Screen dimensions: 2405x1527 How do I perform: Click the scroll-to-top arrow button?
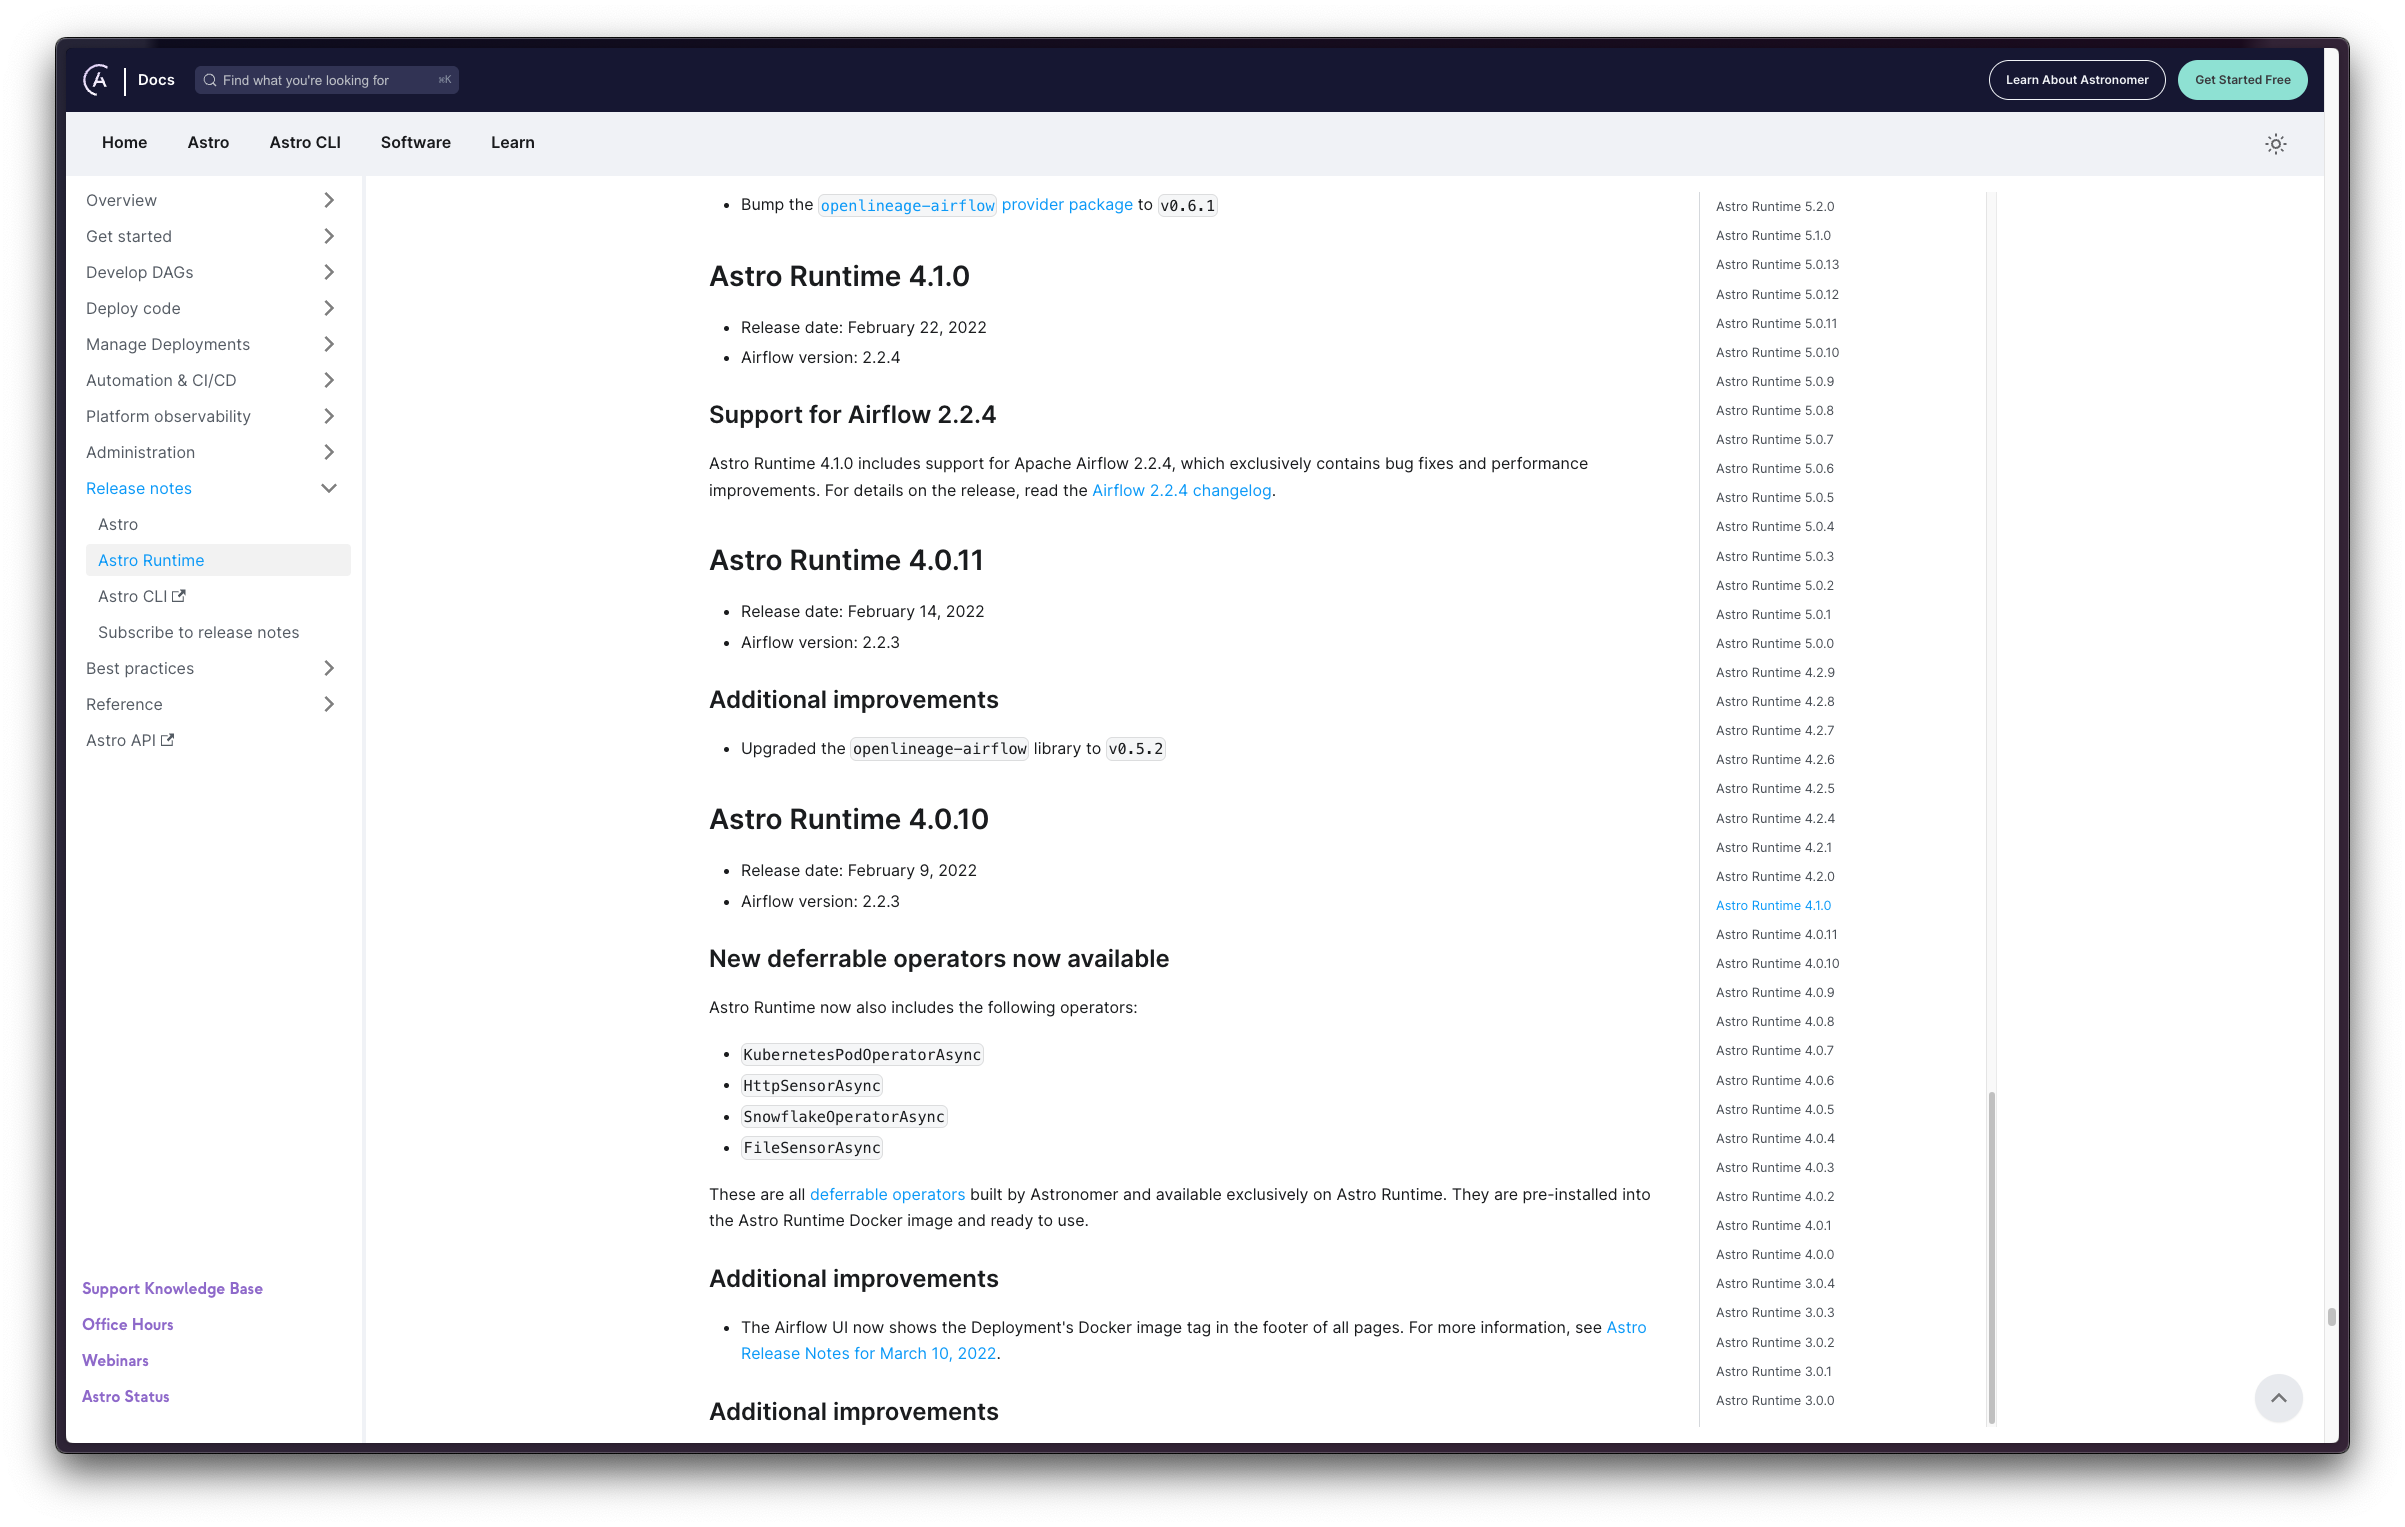click(x=2278, y=1397)
